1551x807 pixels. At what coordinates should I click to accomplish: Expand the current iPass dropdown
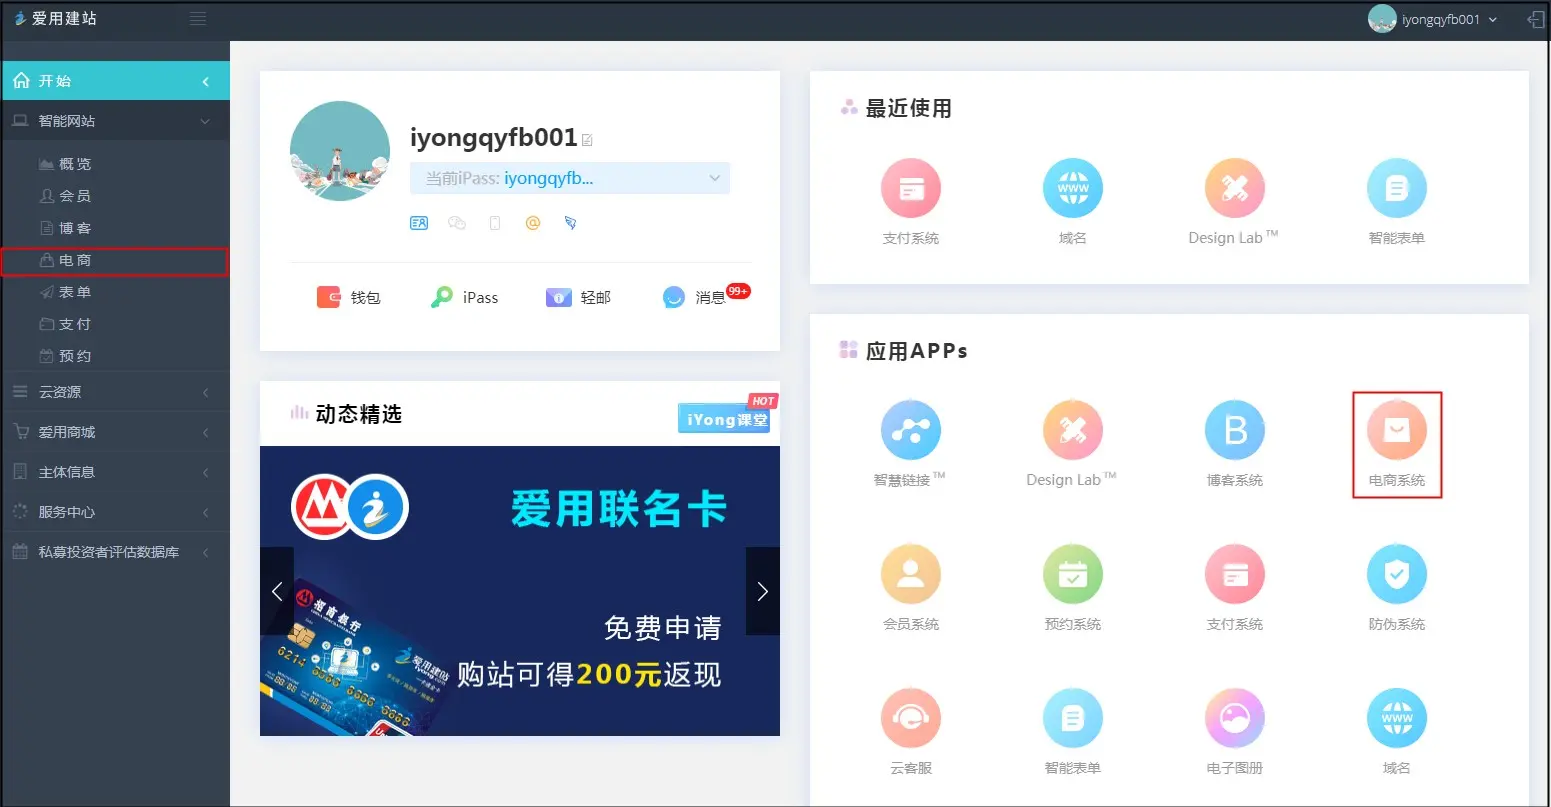[569, 178]
